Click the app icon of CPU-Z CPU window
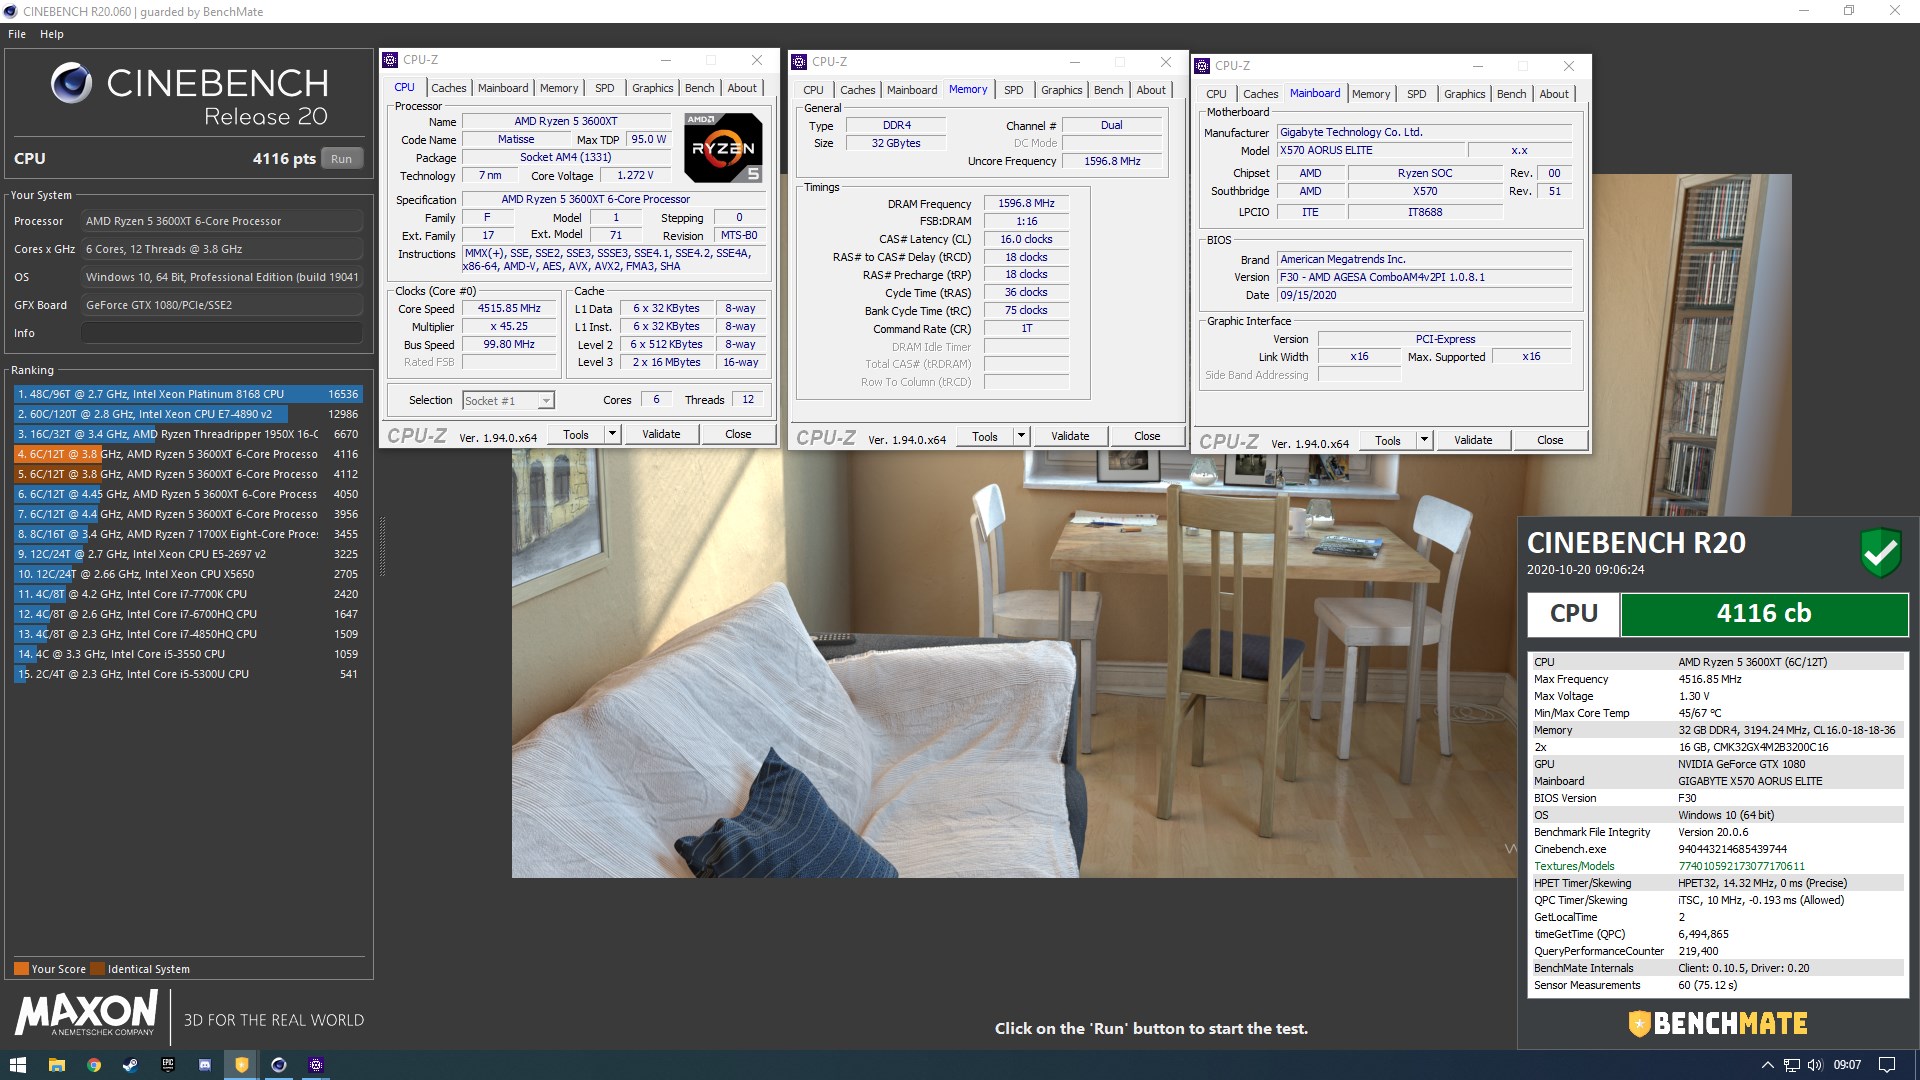 pyautogui.click(x=391, y=60)
